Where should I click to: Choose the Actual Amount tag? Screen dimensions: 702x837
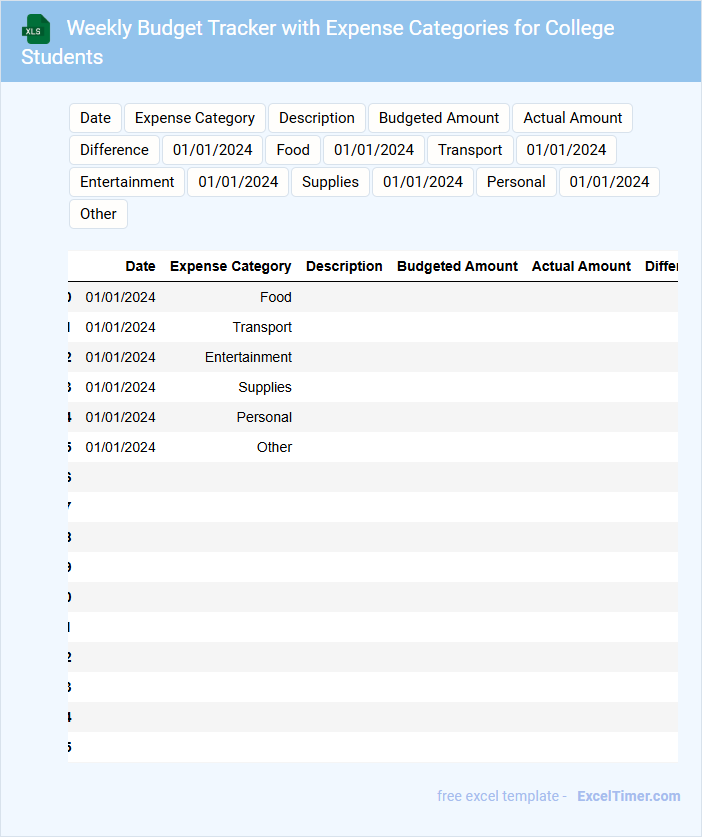pyautogui.click(x=572, y=118)
